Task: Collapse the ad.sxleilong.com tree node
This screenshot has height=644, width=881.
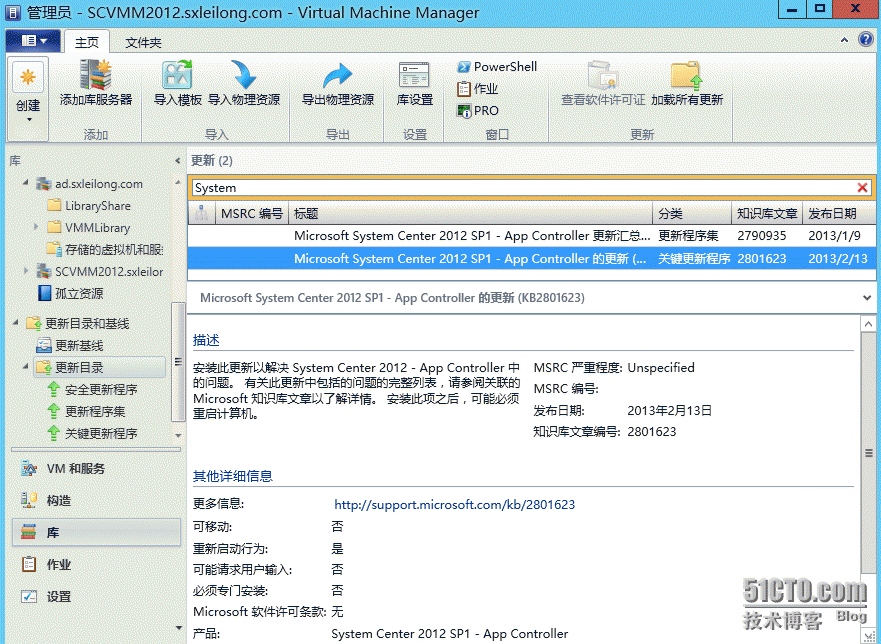Action: click(x=26, y=183)
